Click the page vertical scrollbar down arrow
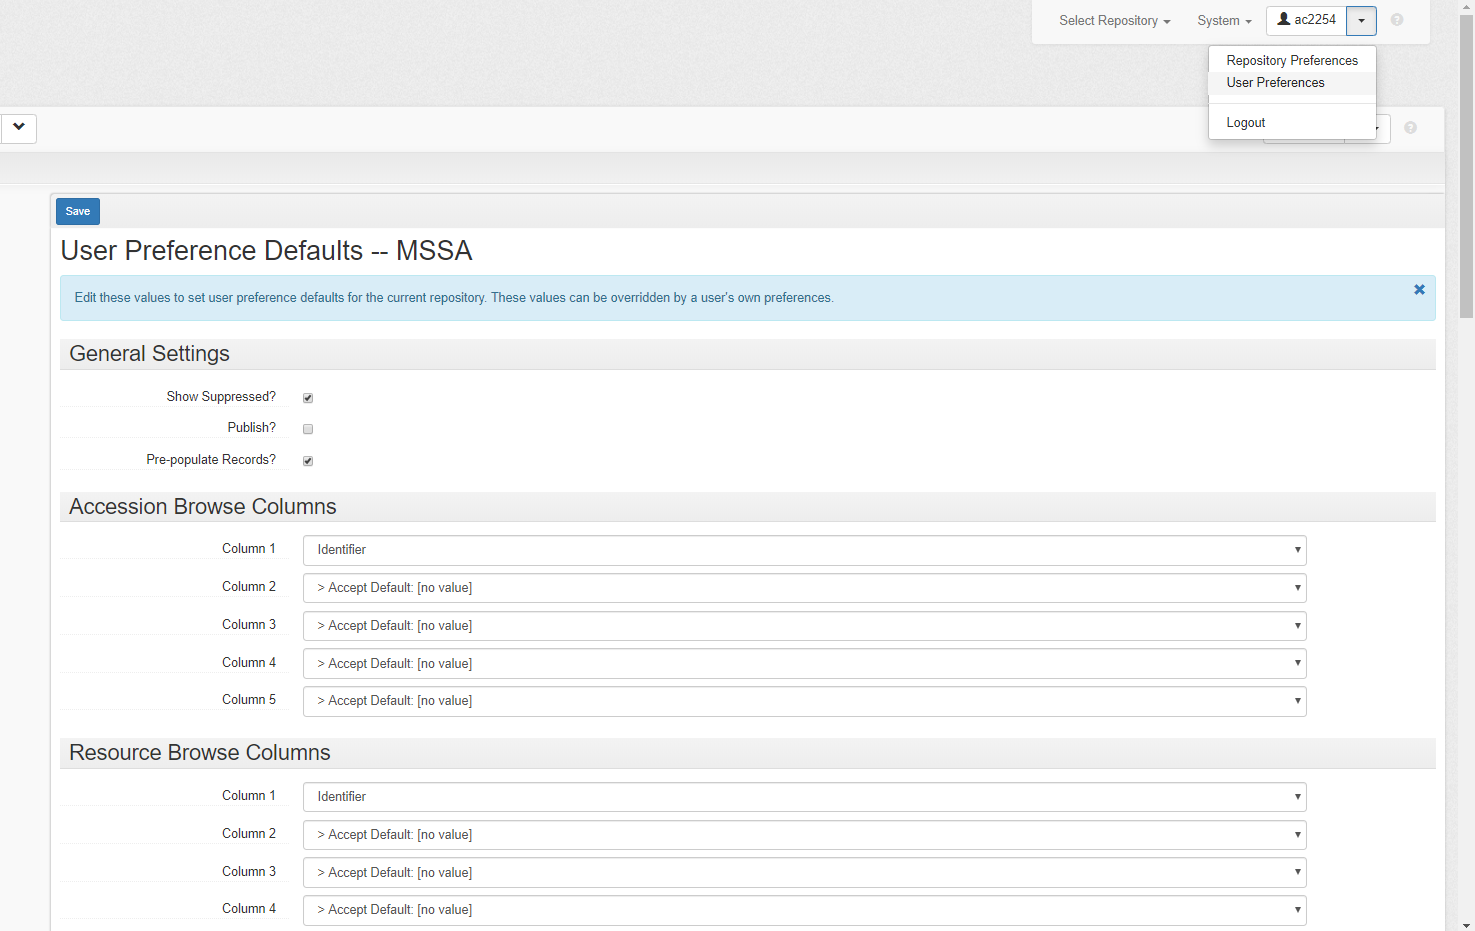The image size is (1475, 931). [1467, 924]
